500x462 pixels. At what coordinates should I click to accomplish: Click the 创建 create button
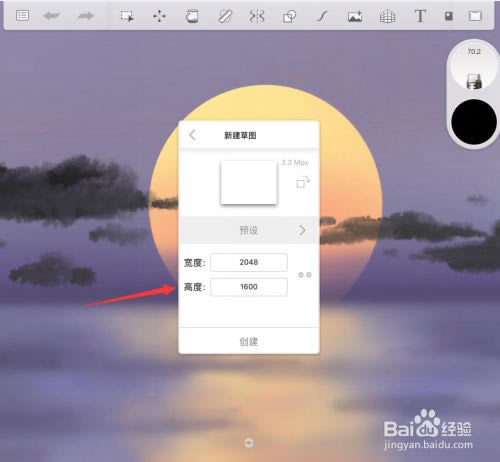coord(249,341)
